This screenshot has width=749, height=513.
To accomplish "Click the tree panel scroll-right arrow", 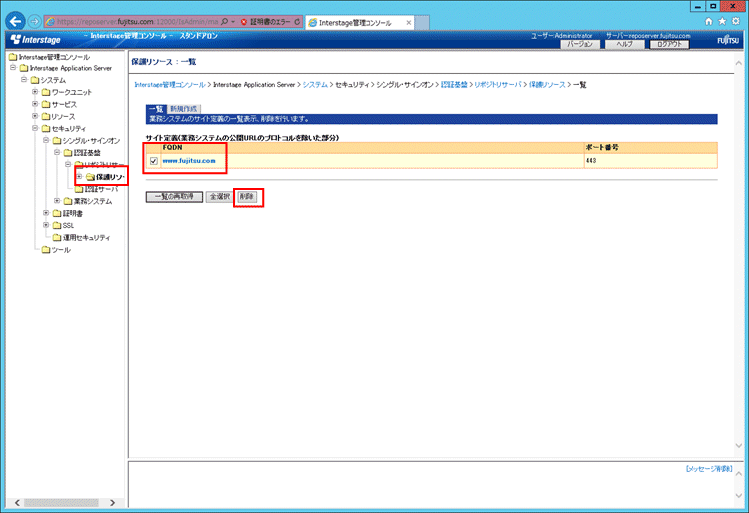I will click(113, 502).
